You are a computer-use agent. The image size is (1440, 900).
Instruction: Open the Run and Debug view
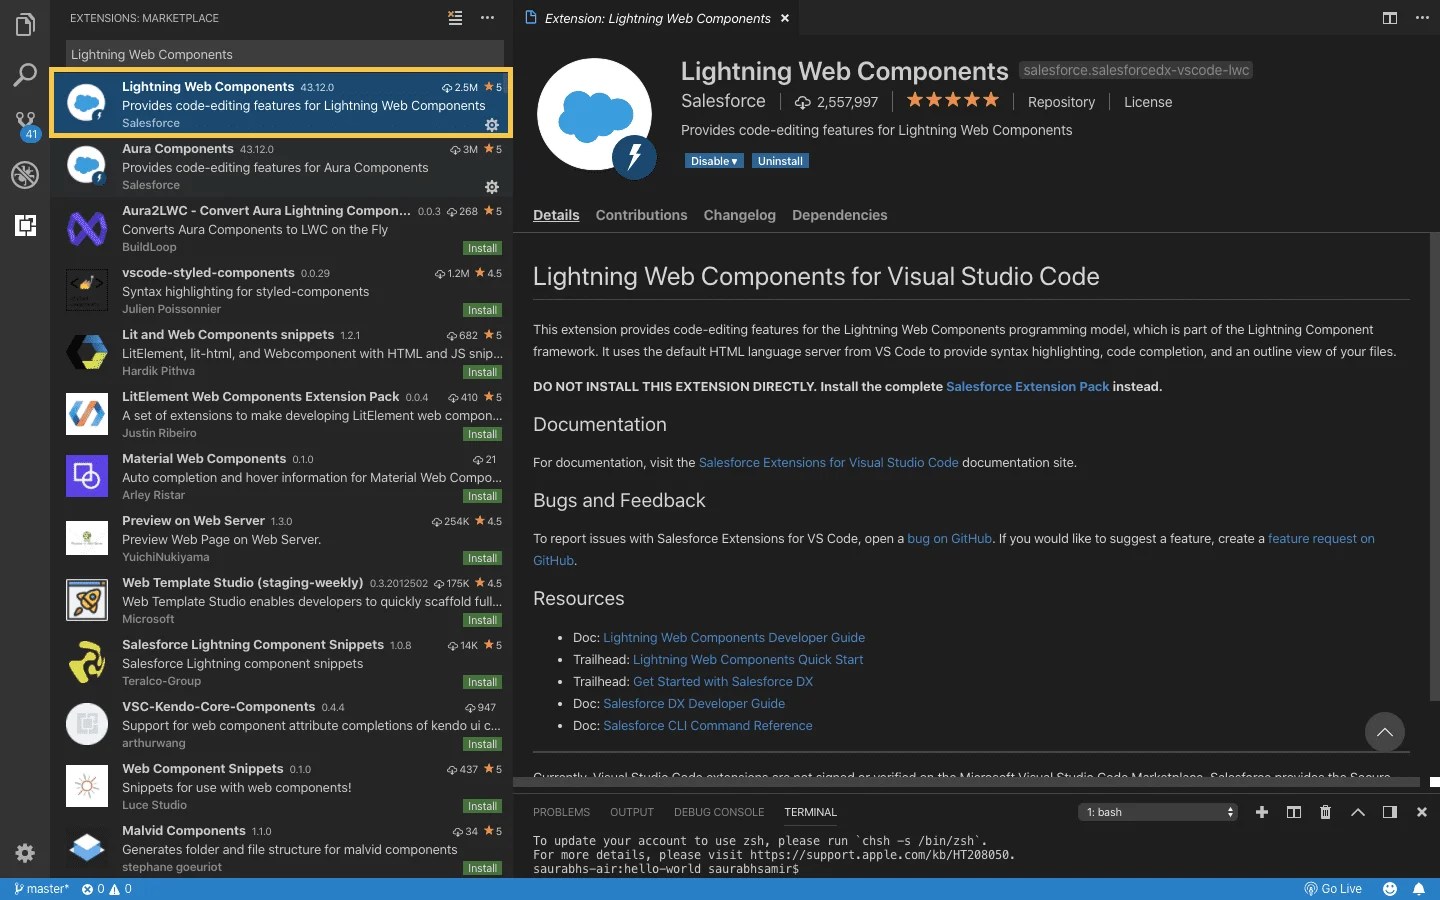pyautogui.click(x=25, y=175)
